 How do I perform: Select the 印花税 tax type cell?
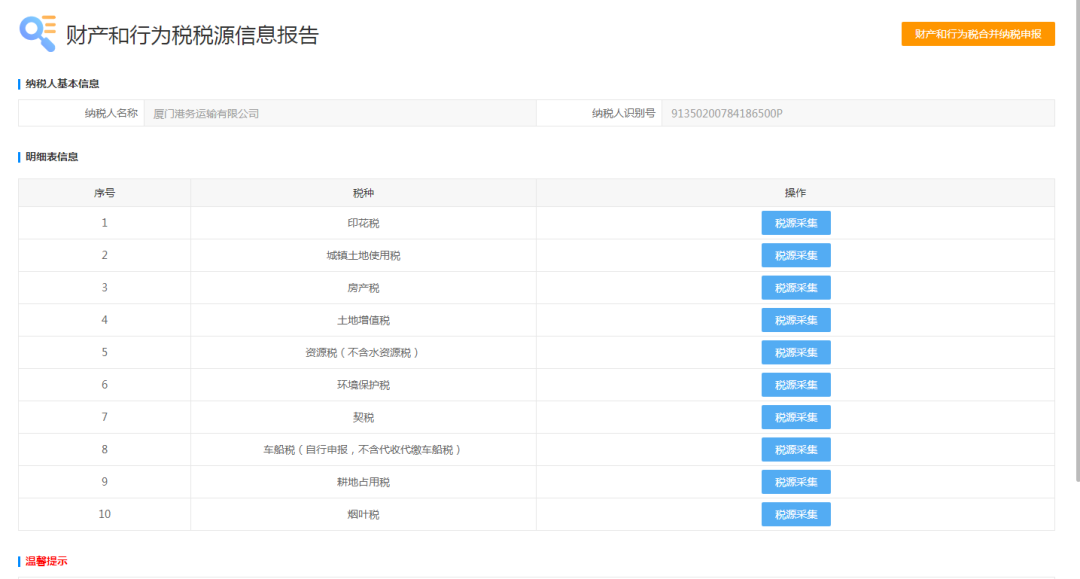[363, 223]
